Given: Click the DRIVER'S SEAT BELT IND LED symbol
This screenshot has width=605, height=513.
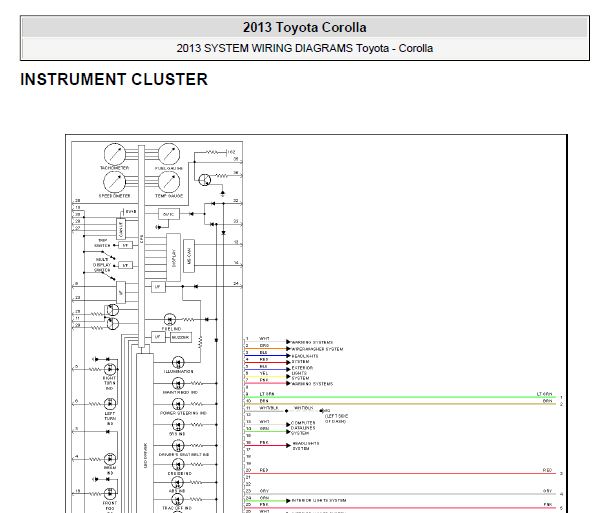Looking at the screenshot, I should coord(178,446).
